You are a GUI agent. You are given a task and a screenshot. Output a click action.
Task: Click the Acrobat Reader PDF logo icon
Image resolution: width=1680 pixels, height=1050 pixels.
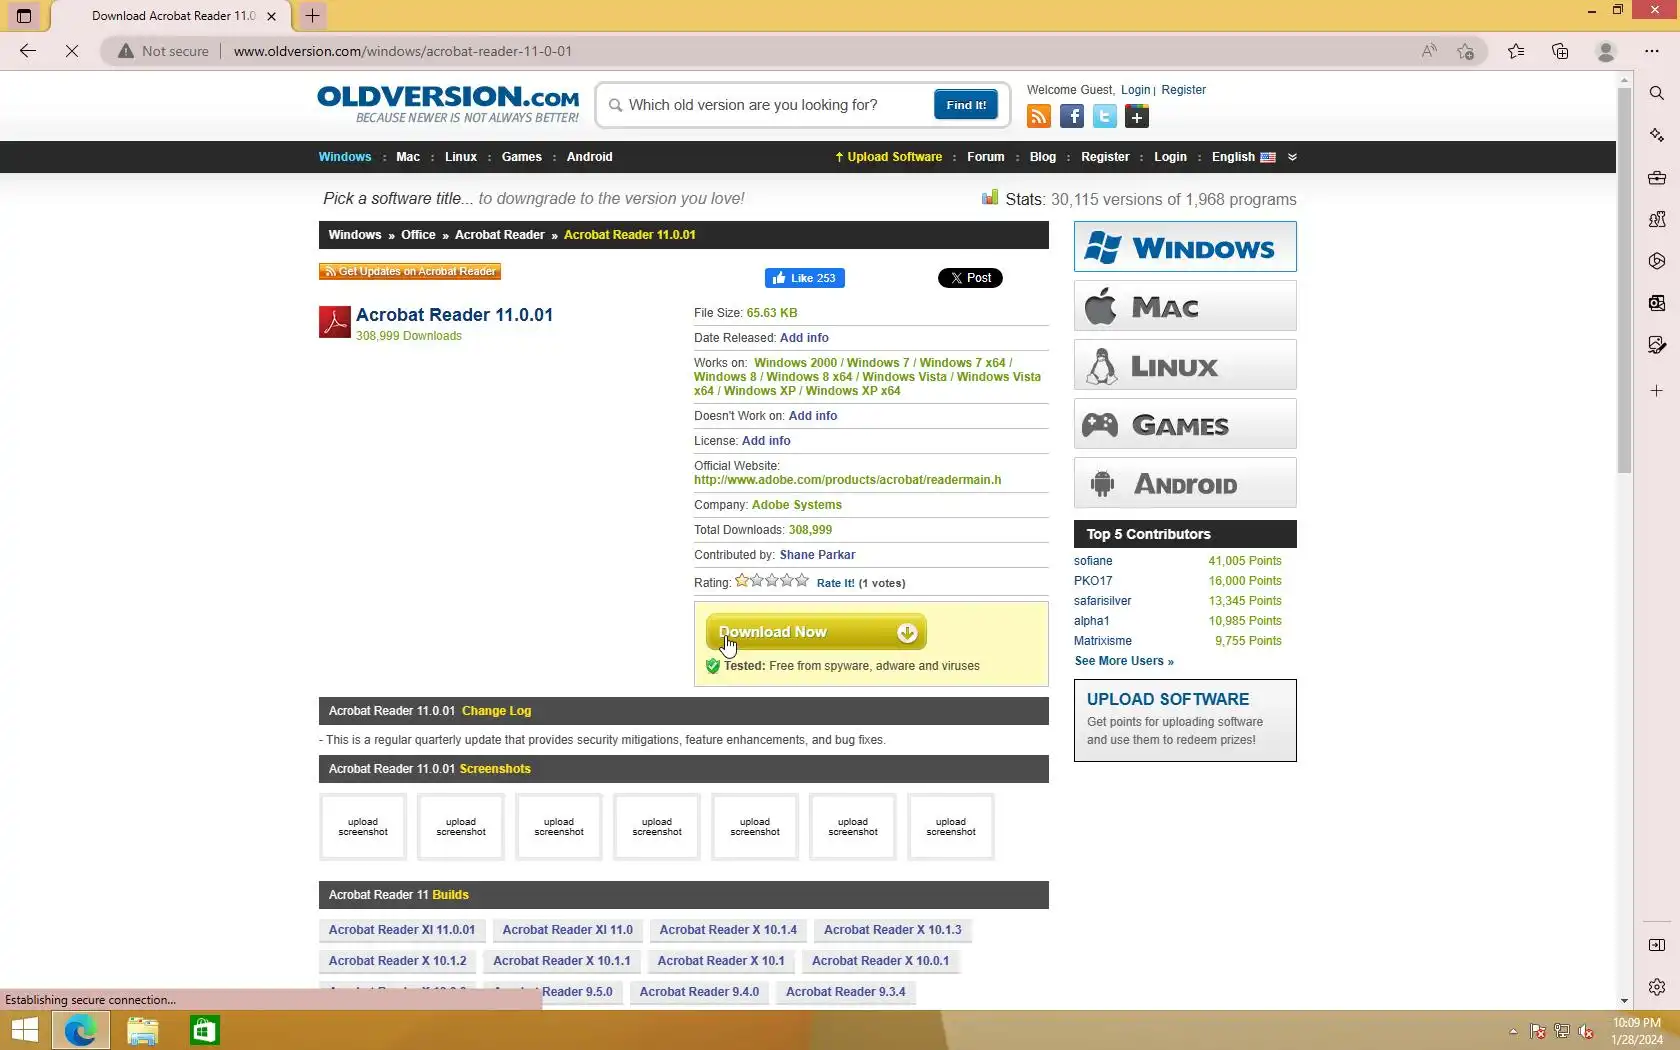[x=334, y=322]
